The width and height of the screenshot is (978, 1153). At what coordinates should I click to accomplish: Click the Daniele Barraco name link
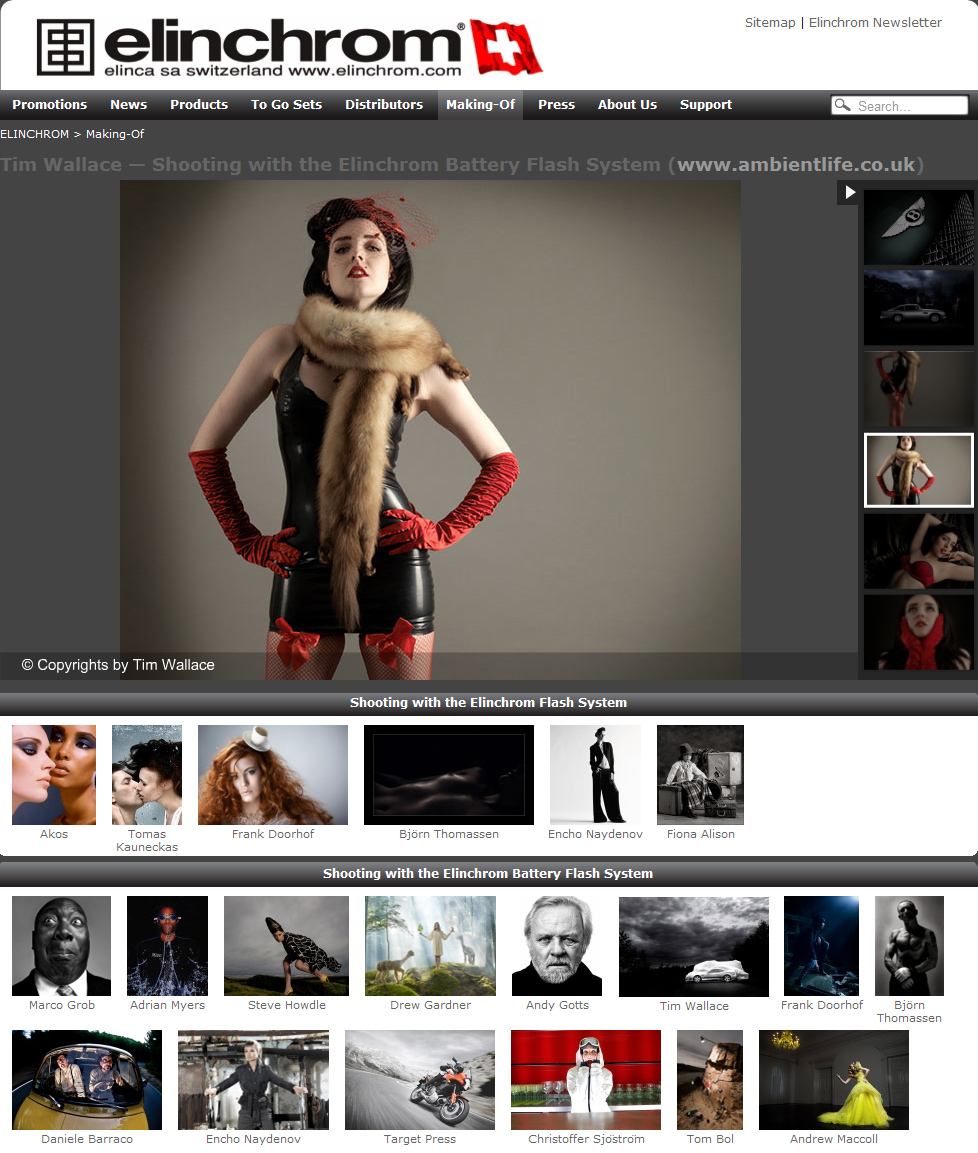click(x=87, y=1139)
